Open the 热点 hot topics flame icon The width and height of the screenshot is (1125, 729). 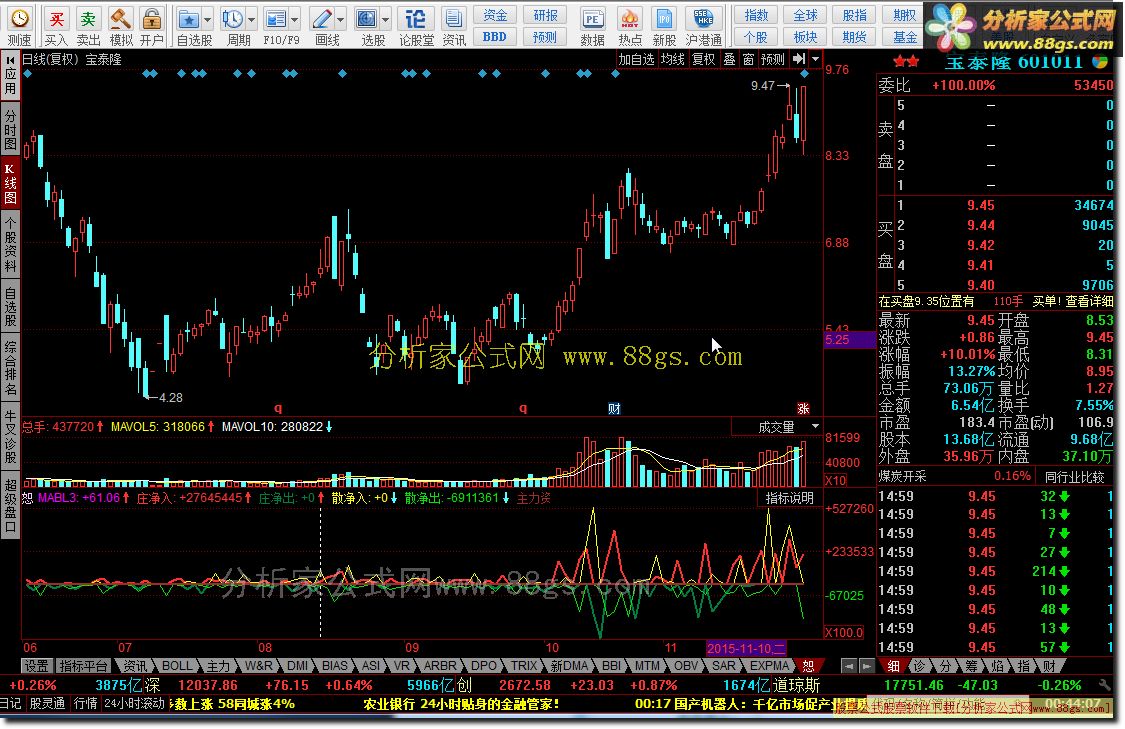[x=629, y=19]
